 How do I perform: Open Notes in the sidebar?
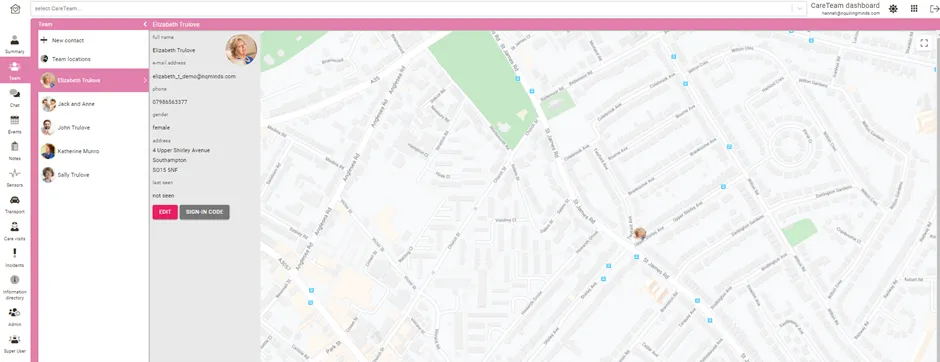point(14,151)
